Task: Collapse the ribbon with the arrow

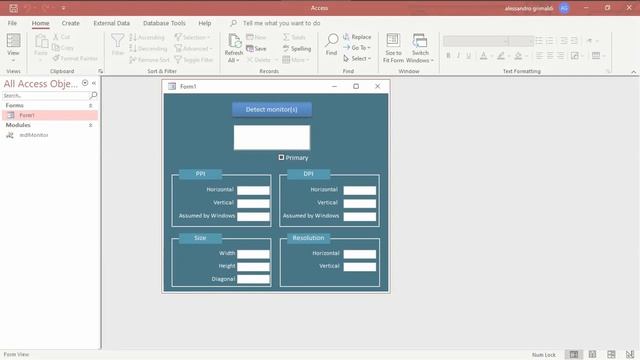Action: click(633, 72)
